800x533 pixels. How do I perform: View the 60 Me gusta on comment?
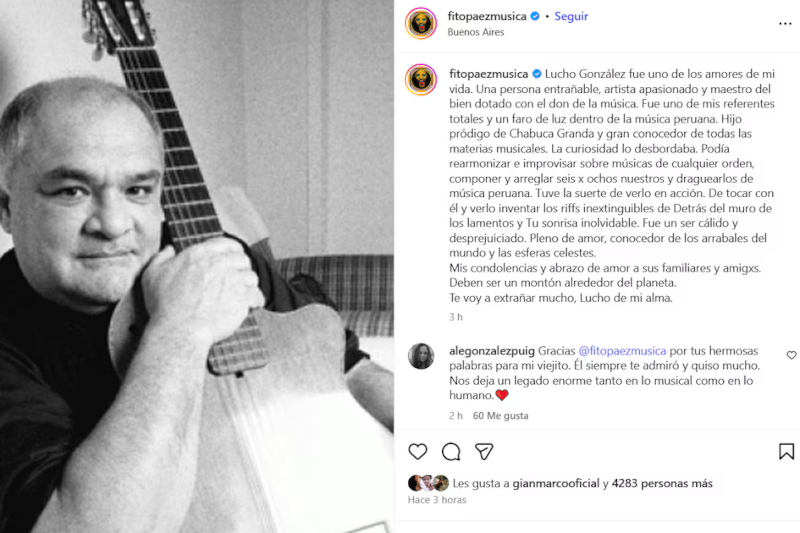coord(501,416)
